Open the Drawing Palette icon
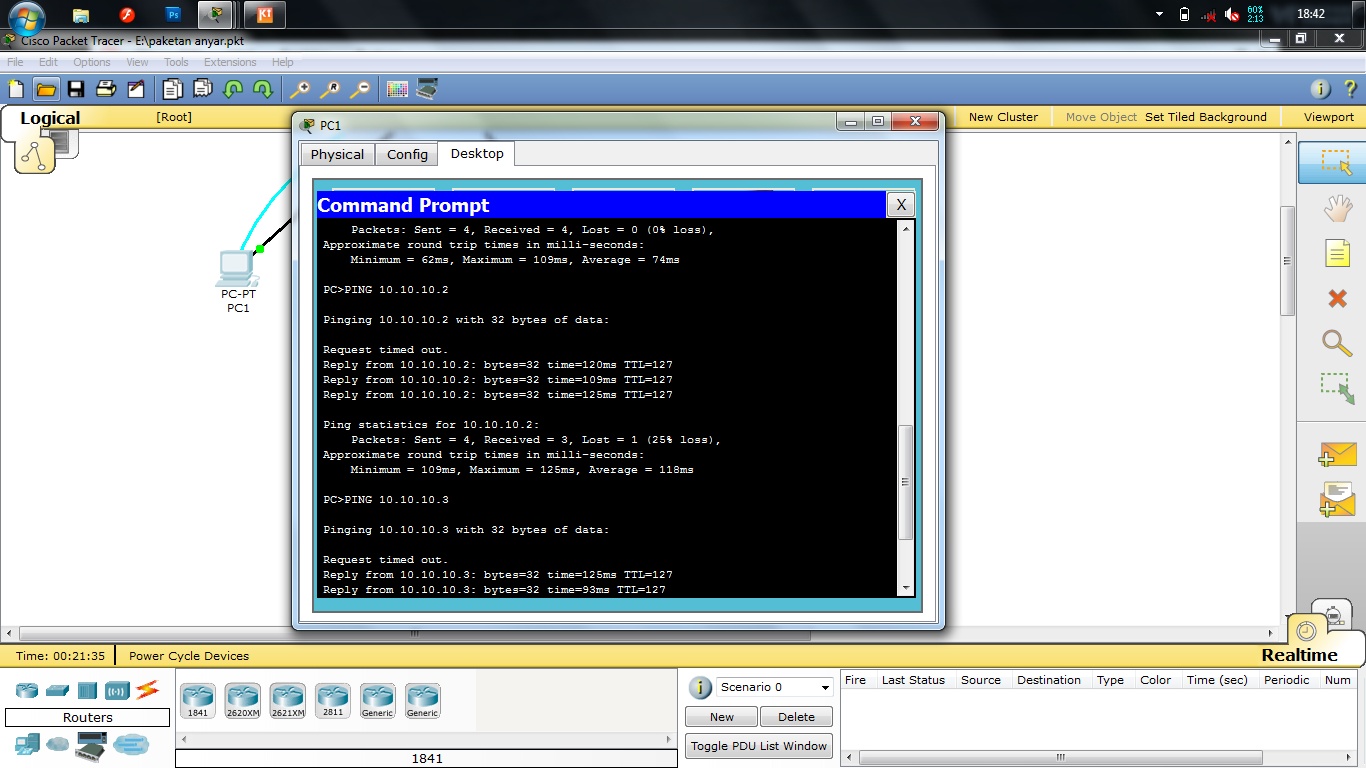This screenshot has width=1366, height=768. pos(397,89)
